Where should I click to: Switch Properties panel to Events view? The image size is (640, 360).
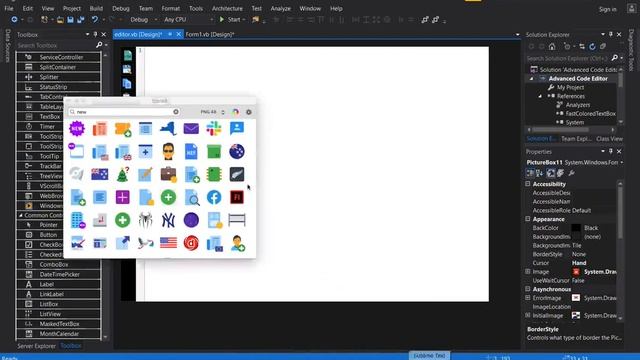[x=561, y=173]
